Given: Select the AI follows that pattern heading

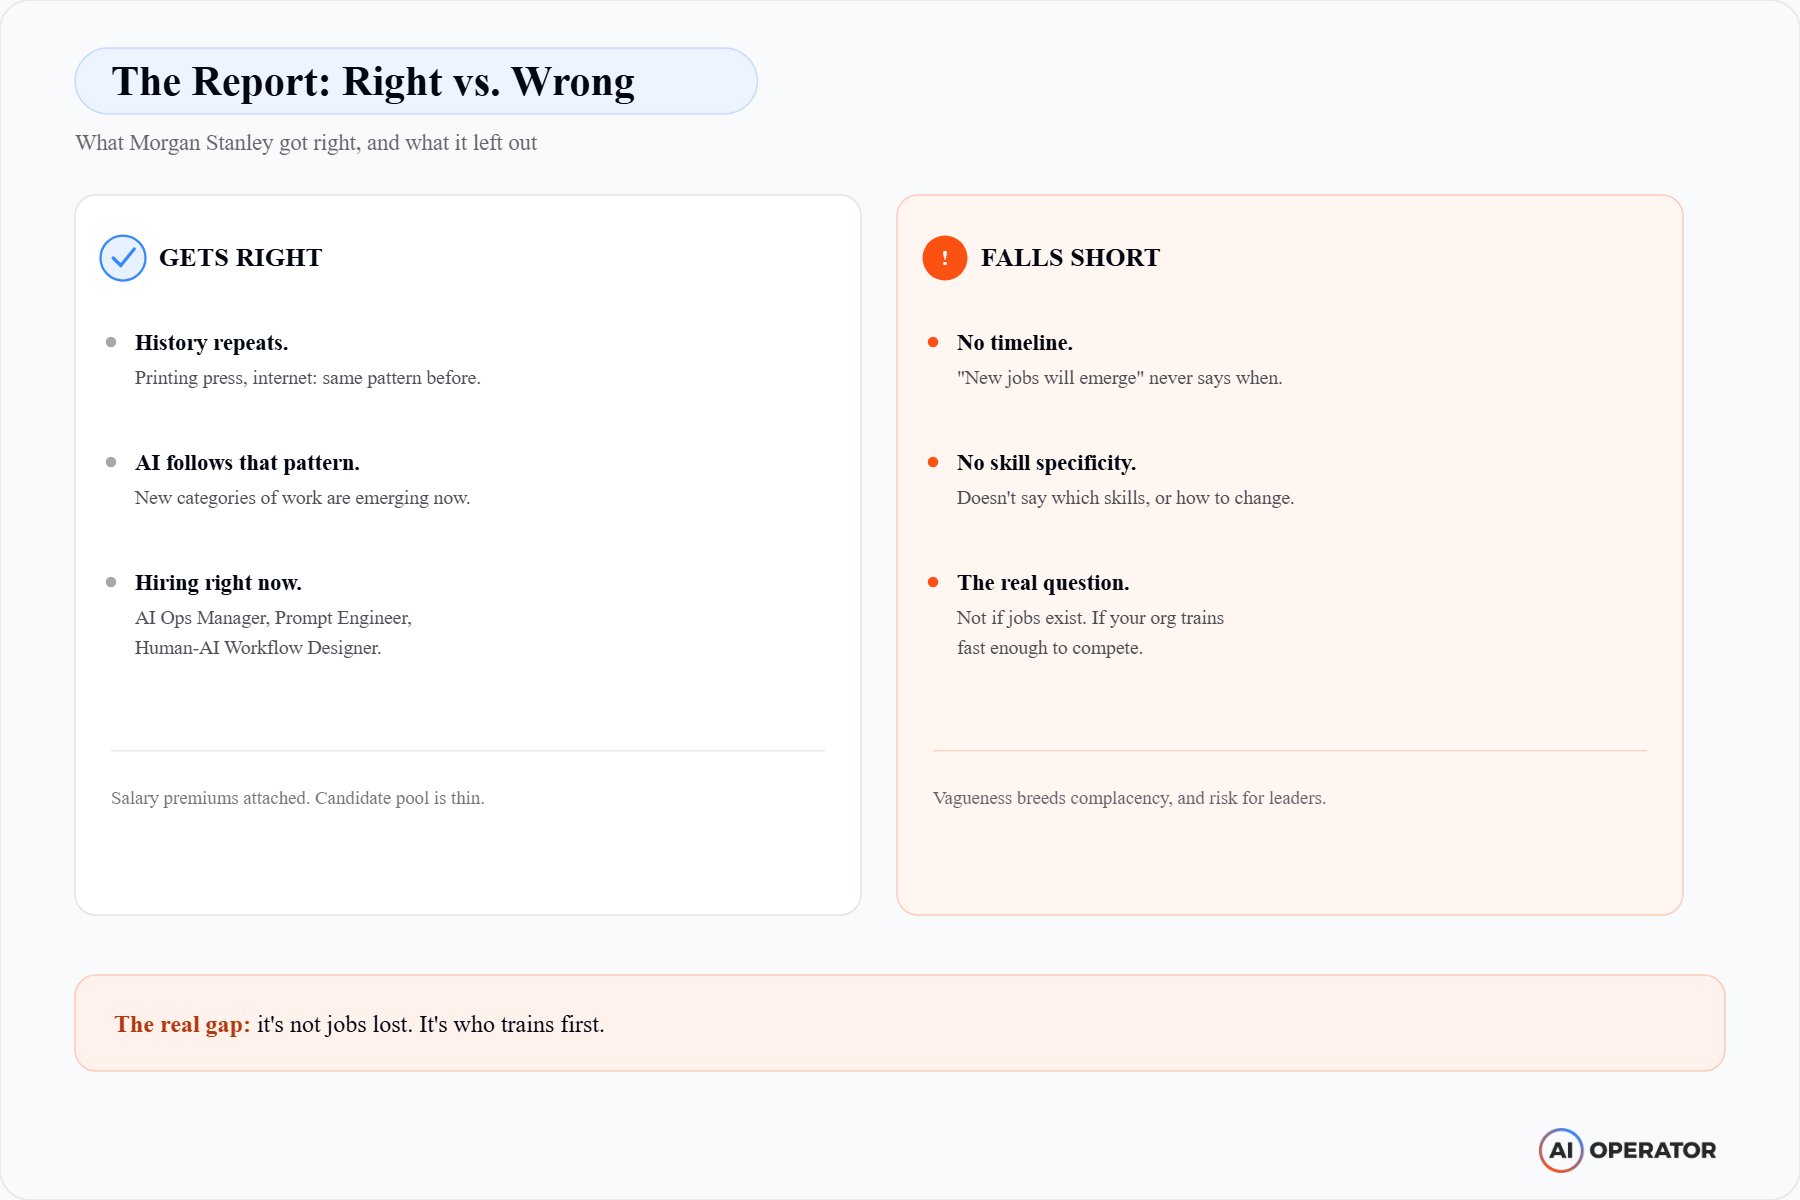Looking at the screenshot, I should [x=247, y=463].
